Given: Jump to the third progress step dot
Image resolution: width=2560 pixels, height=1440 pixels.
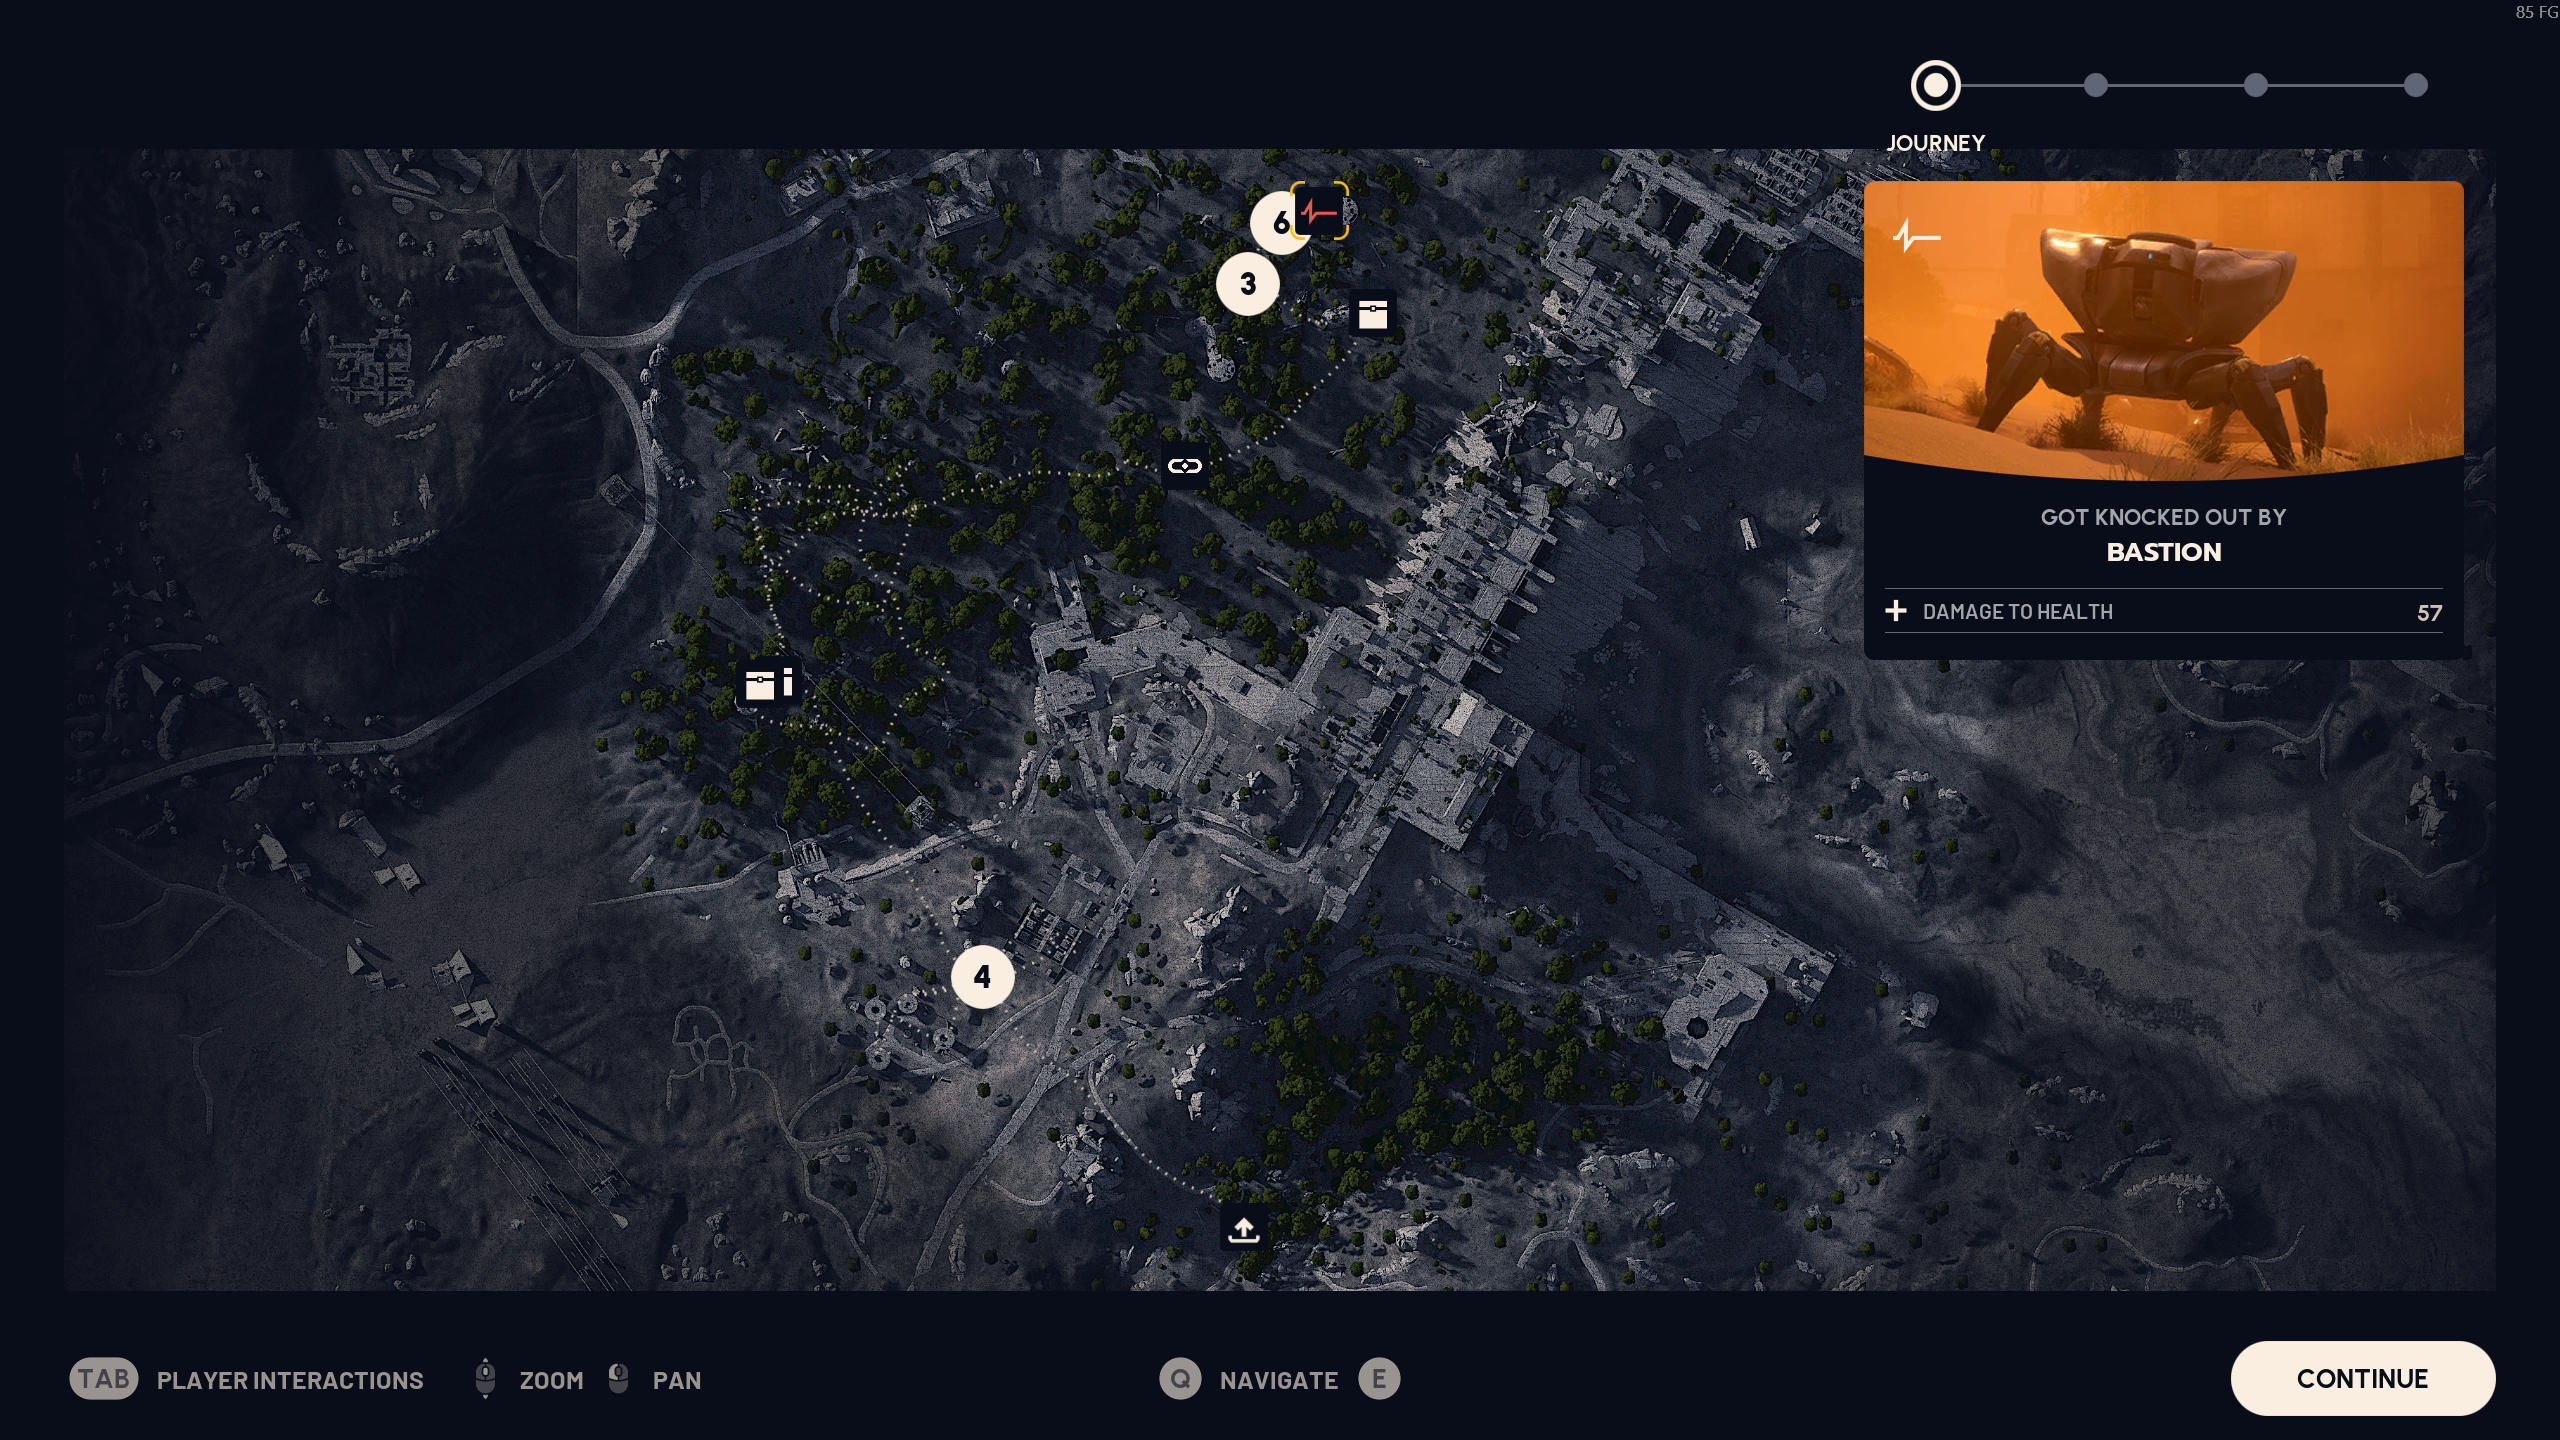Looking at the screenshot, I should [x=2255, y=85].
